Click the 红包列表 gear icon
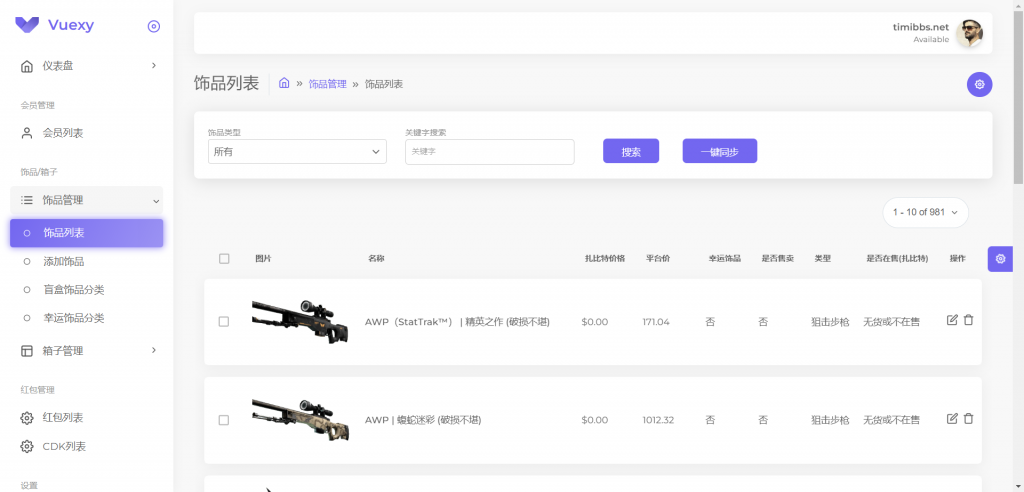Viewport: 1024px width, 492px height. click(x=27, y=418)
